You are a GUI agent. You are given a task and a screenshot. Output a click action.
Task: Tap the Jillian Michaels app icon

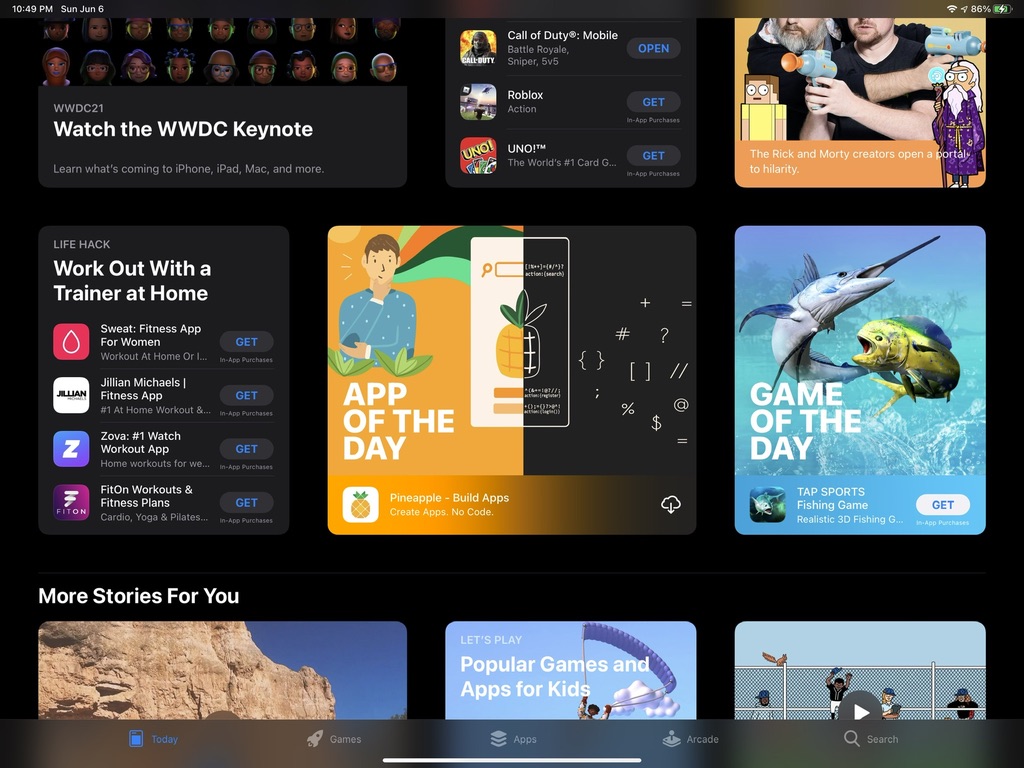71,395
